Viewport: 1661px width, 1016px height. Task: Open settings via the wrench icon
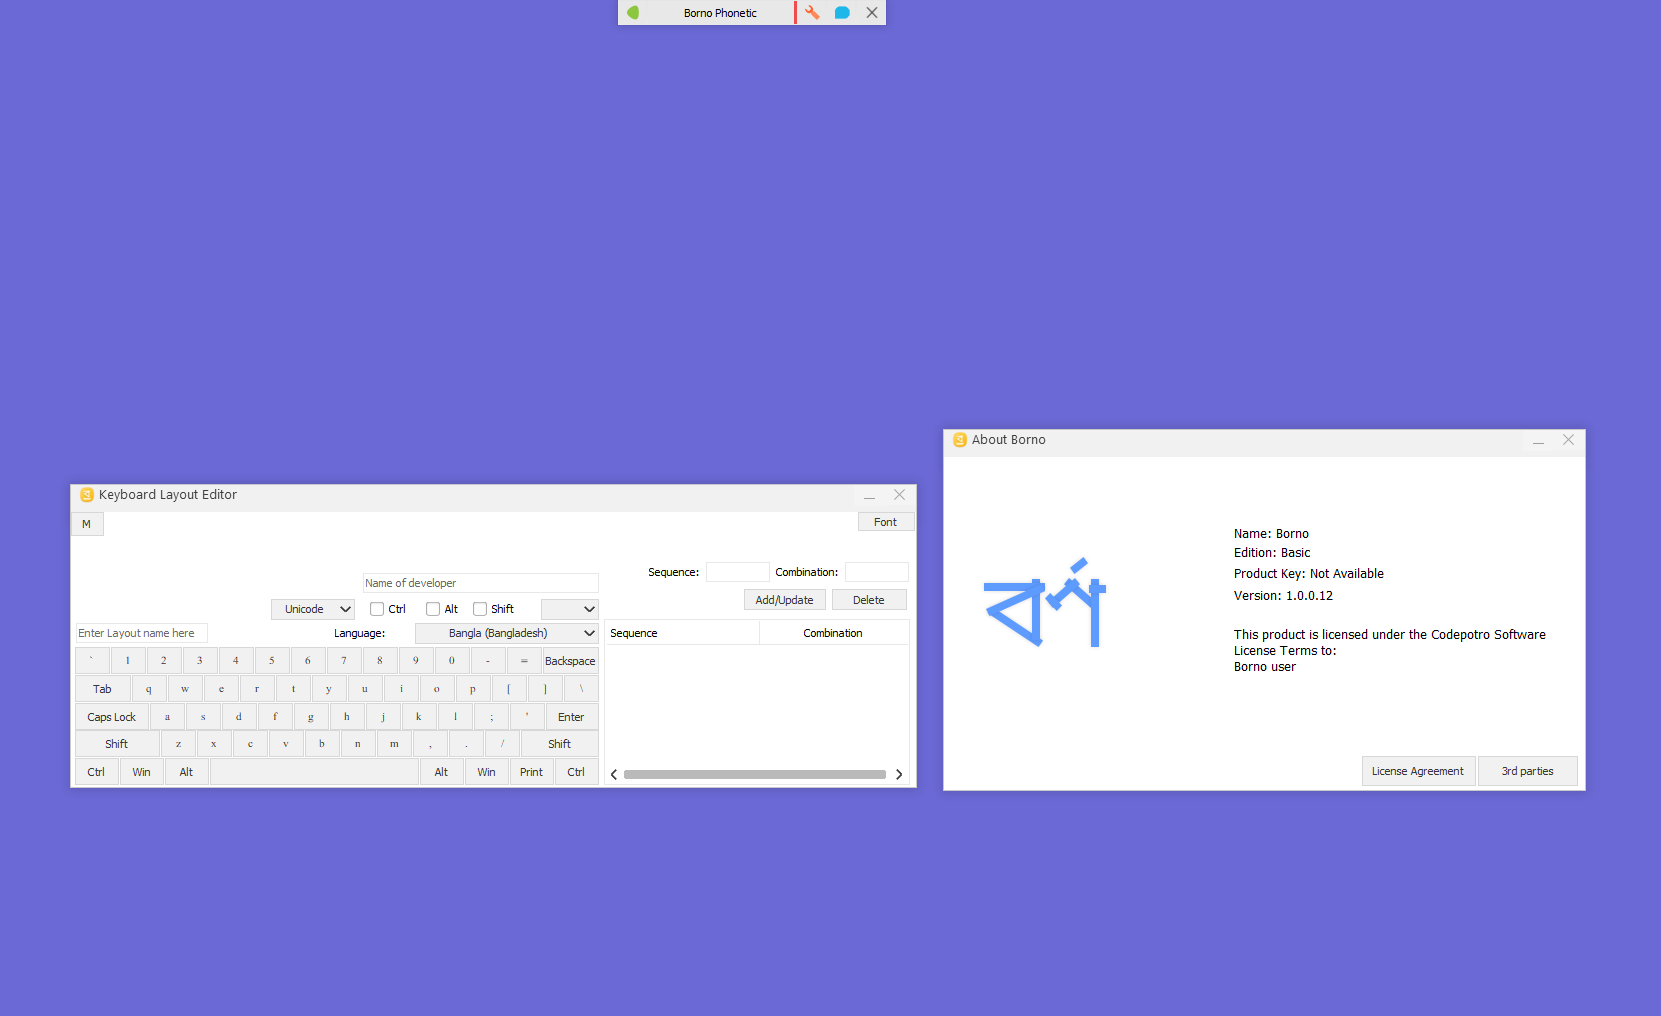coord(812,13)
